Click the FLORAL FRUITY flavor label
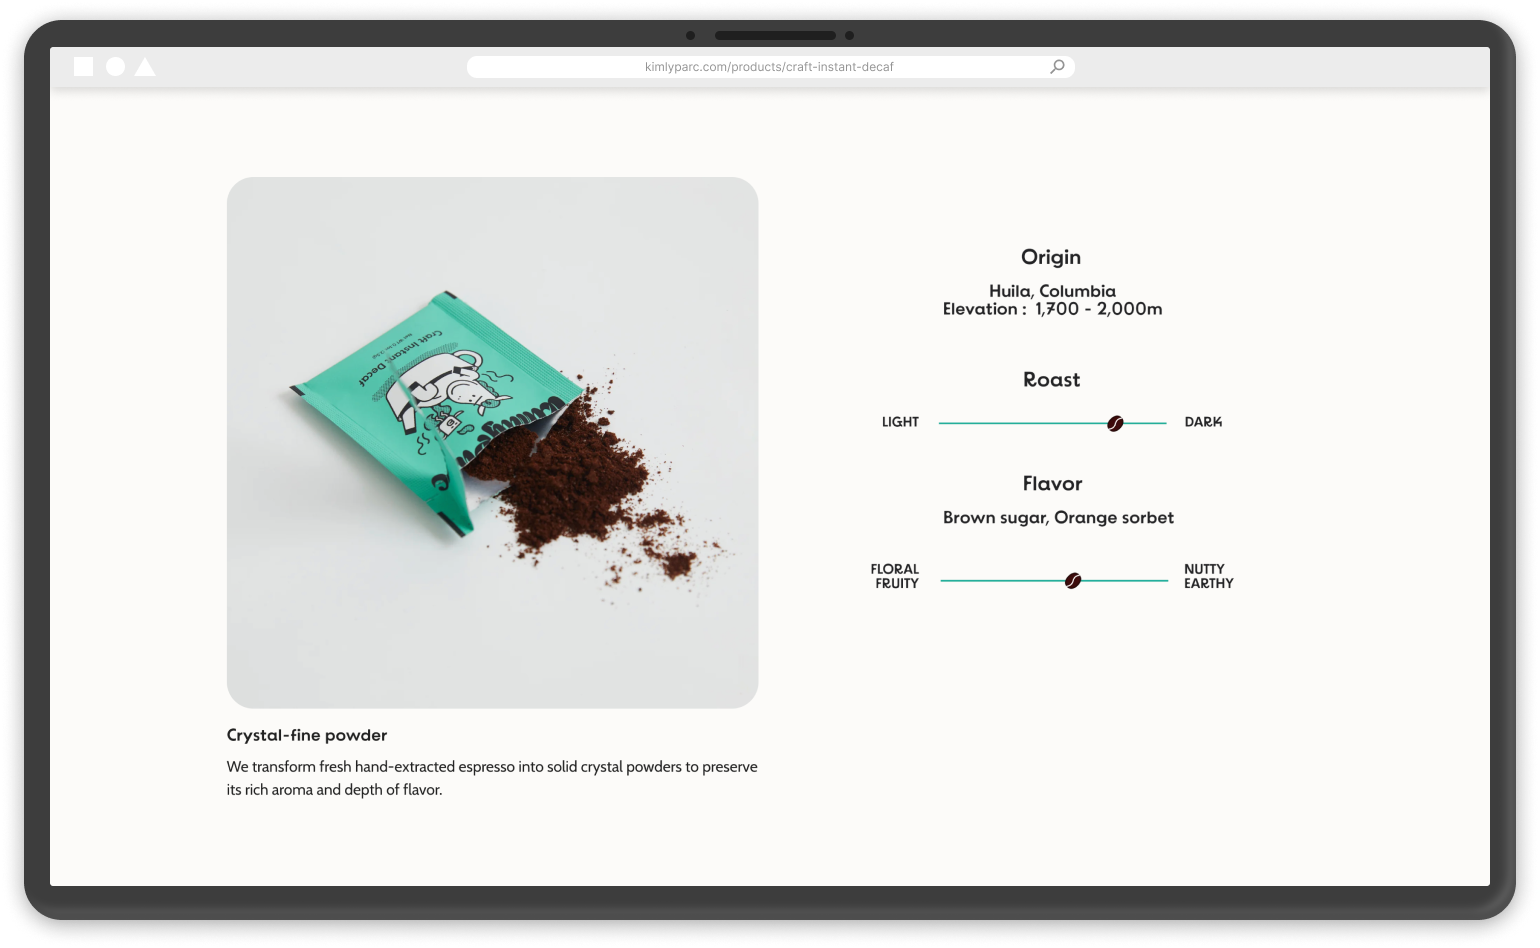1540x948 pixels. [895, 576]
